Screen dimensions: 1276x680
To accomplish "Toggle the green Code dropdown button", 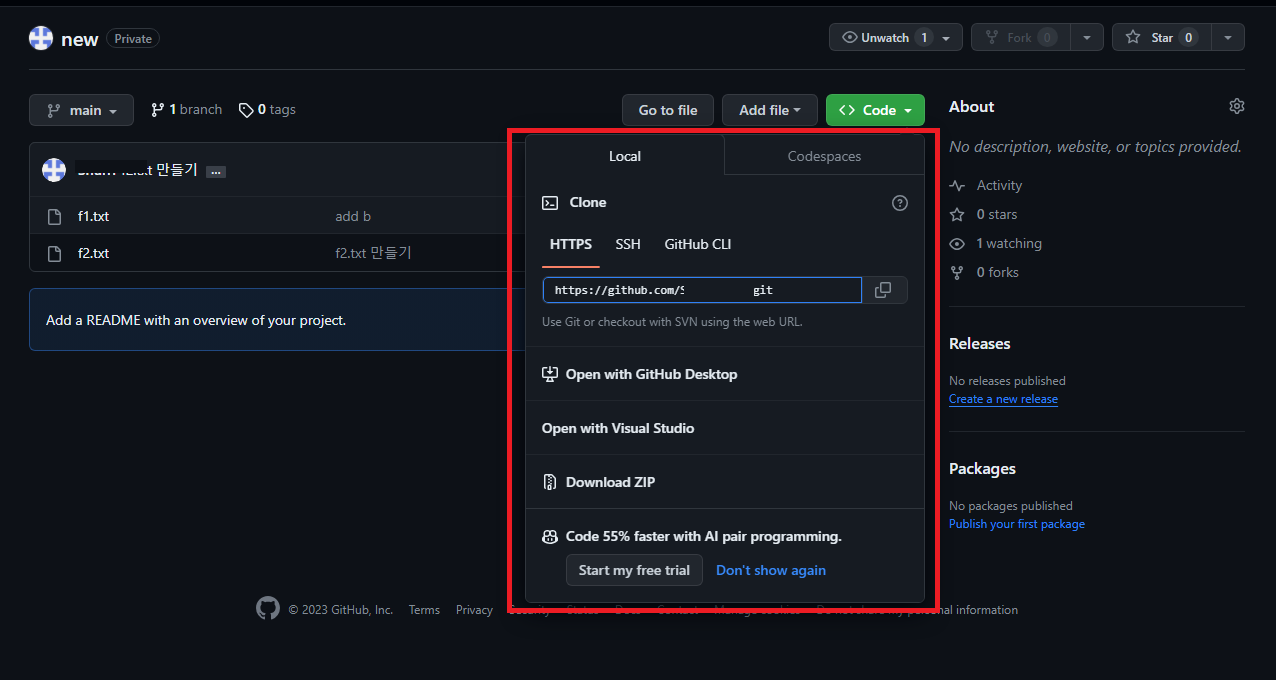I will coord(875,110).
